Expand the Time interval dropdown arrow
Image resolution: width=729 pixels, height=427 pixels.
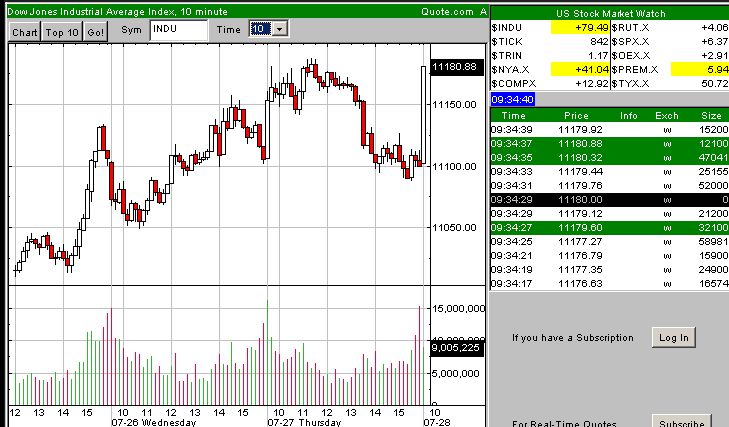(279, 29)
